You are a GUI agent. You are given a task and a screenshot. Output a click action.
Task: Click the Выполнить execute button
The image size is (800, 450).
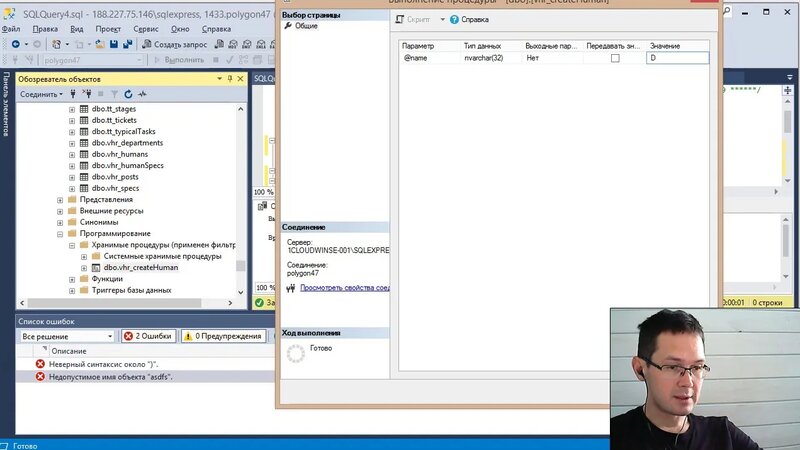pos(179,60)
